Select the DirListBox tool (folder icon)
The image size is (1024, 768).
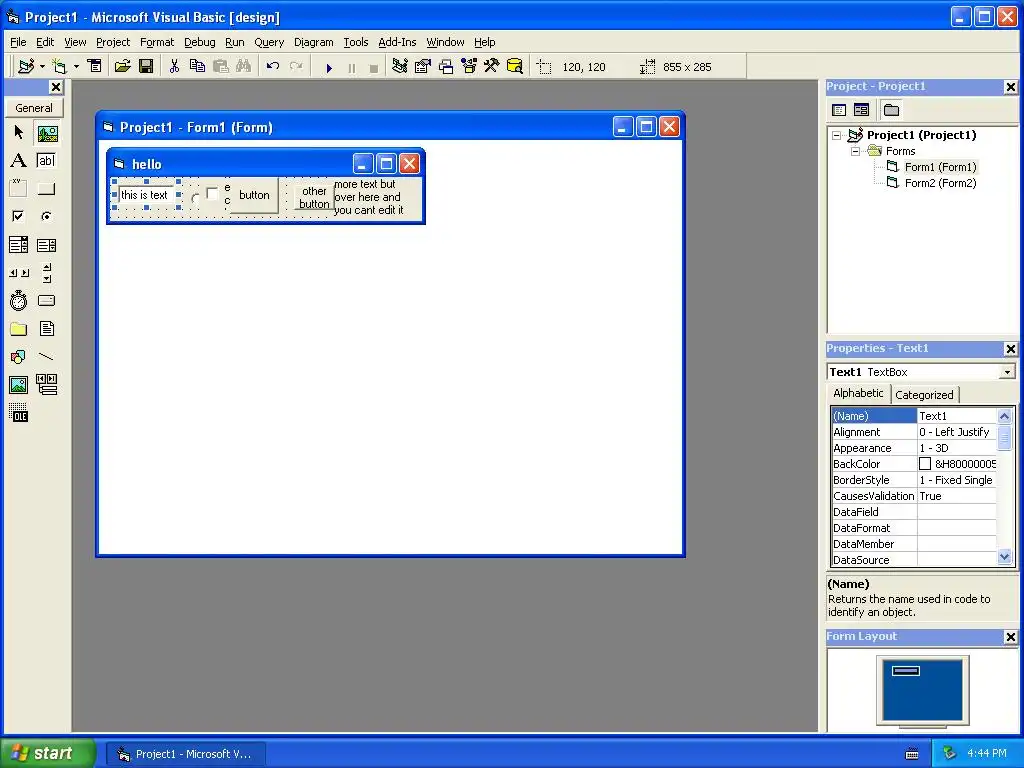tap(18, 329)
